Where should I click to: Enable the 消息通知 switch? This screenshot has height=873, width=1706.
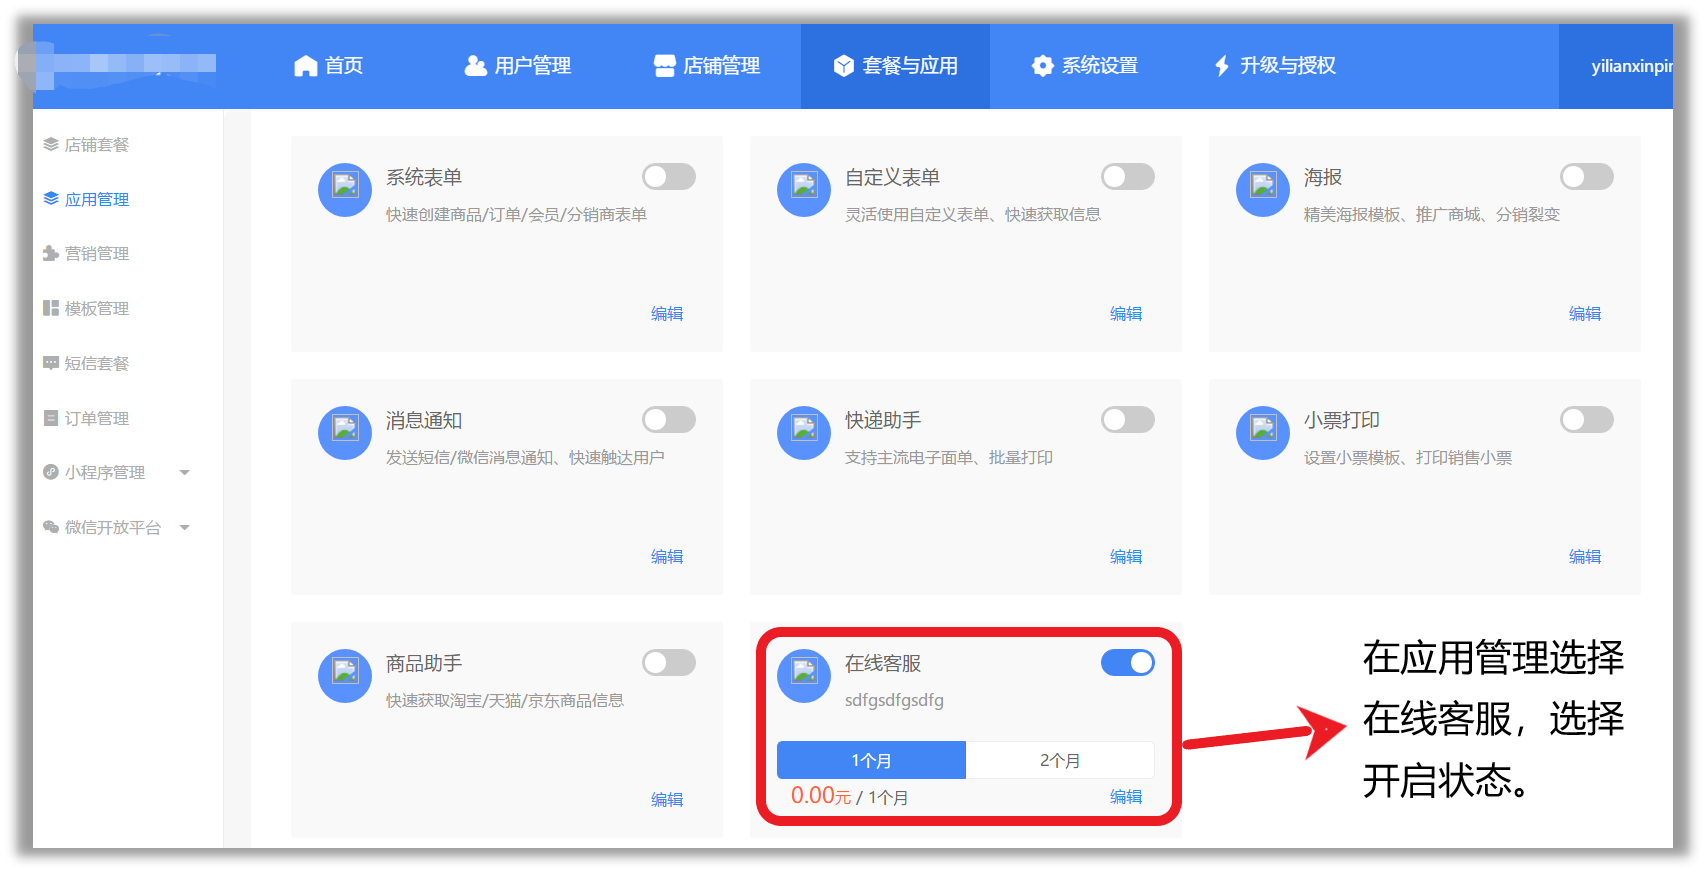pyautogui.click(x=669, y=420)
